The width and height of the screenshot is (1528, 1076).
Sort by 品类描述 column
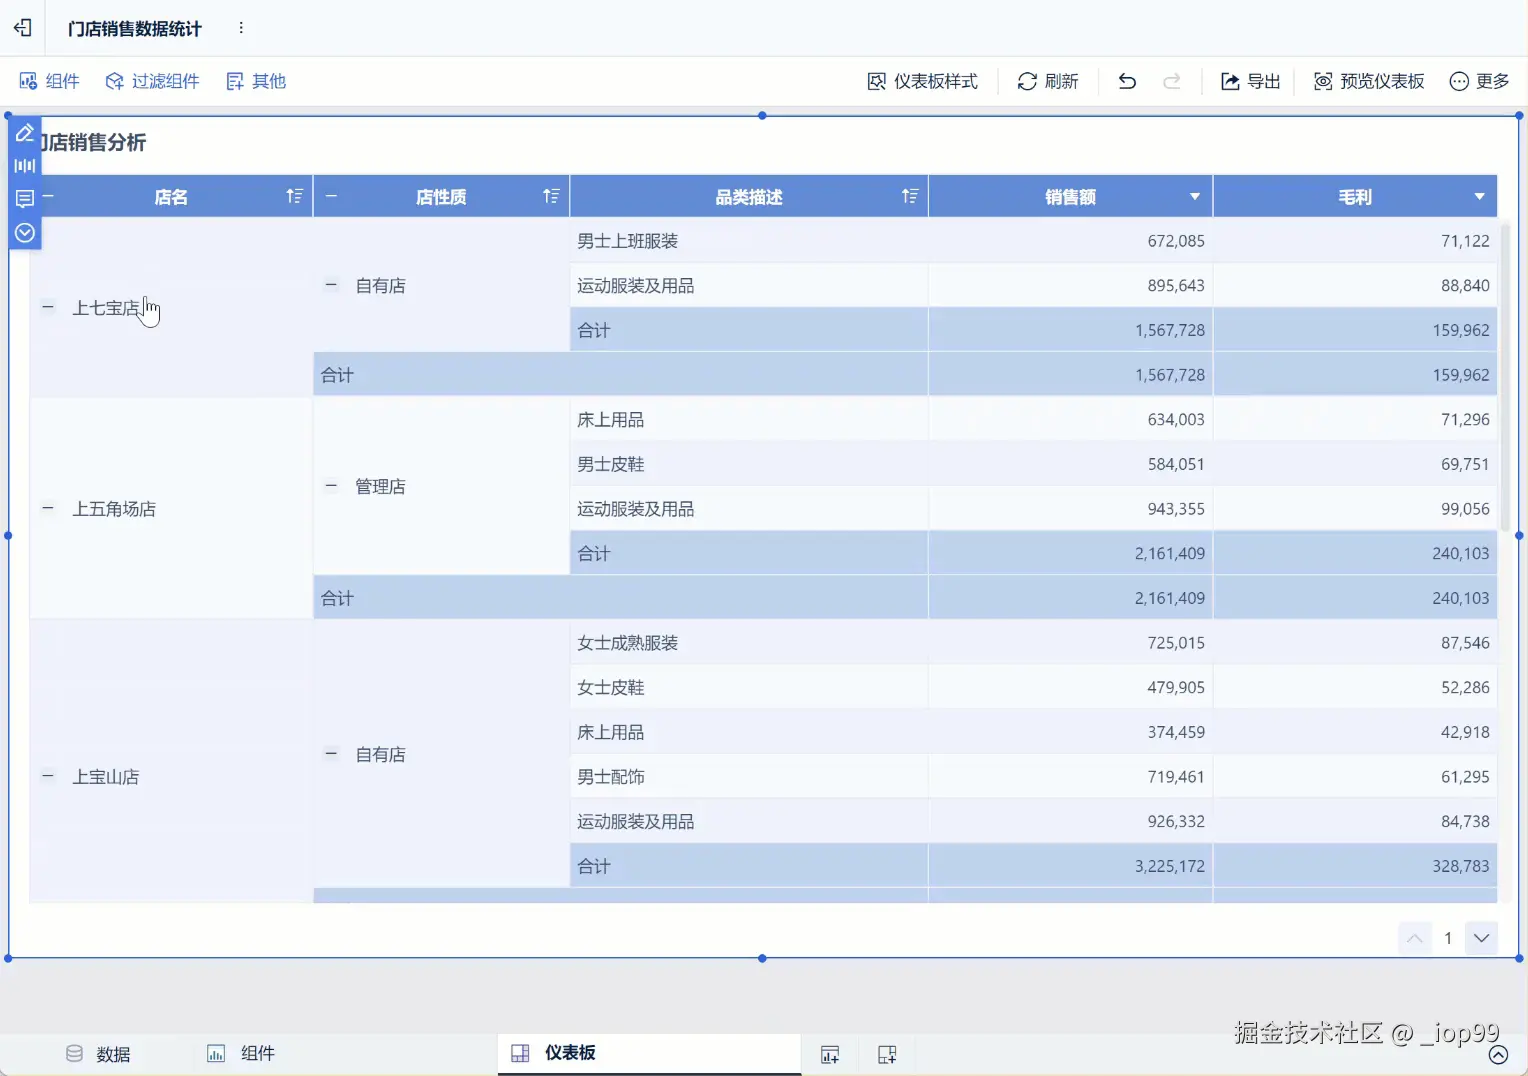point(909,196)
